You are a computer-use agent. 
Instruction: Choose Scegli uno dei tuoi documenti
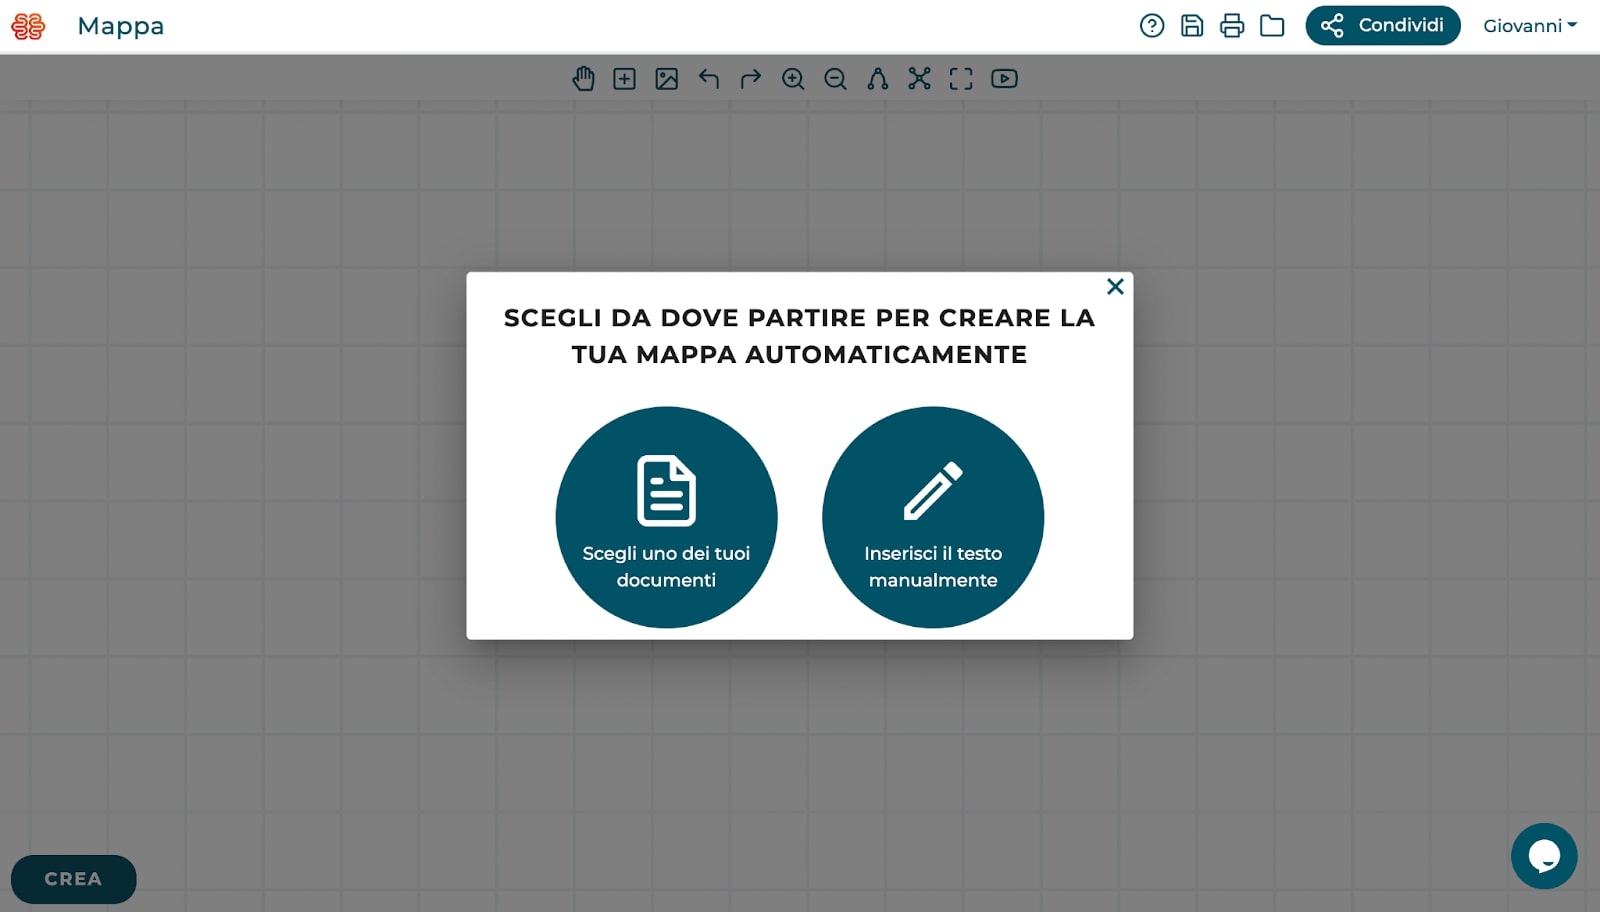click(x=666, y=517)
